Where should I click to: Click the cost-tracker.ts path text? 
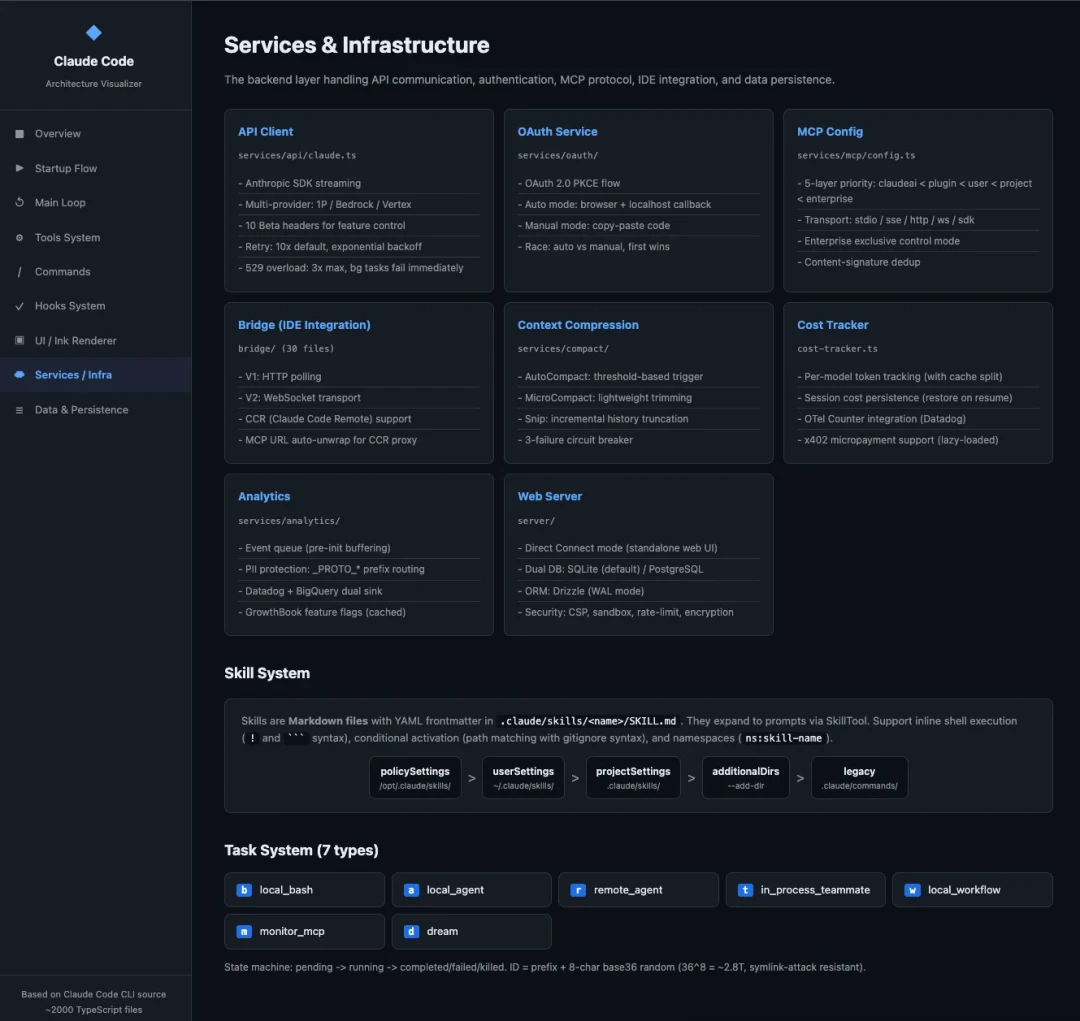[x=837, y=349]
